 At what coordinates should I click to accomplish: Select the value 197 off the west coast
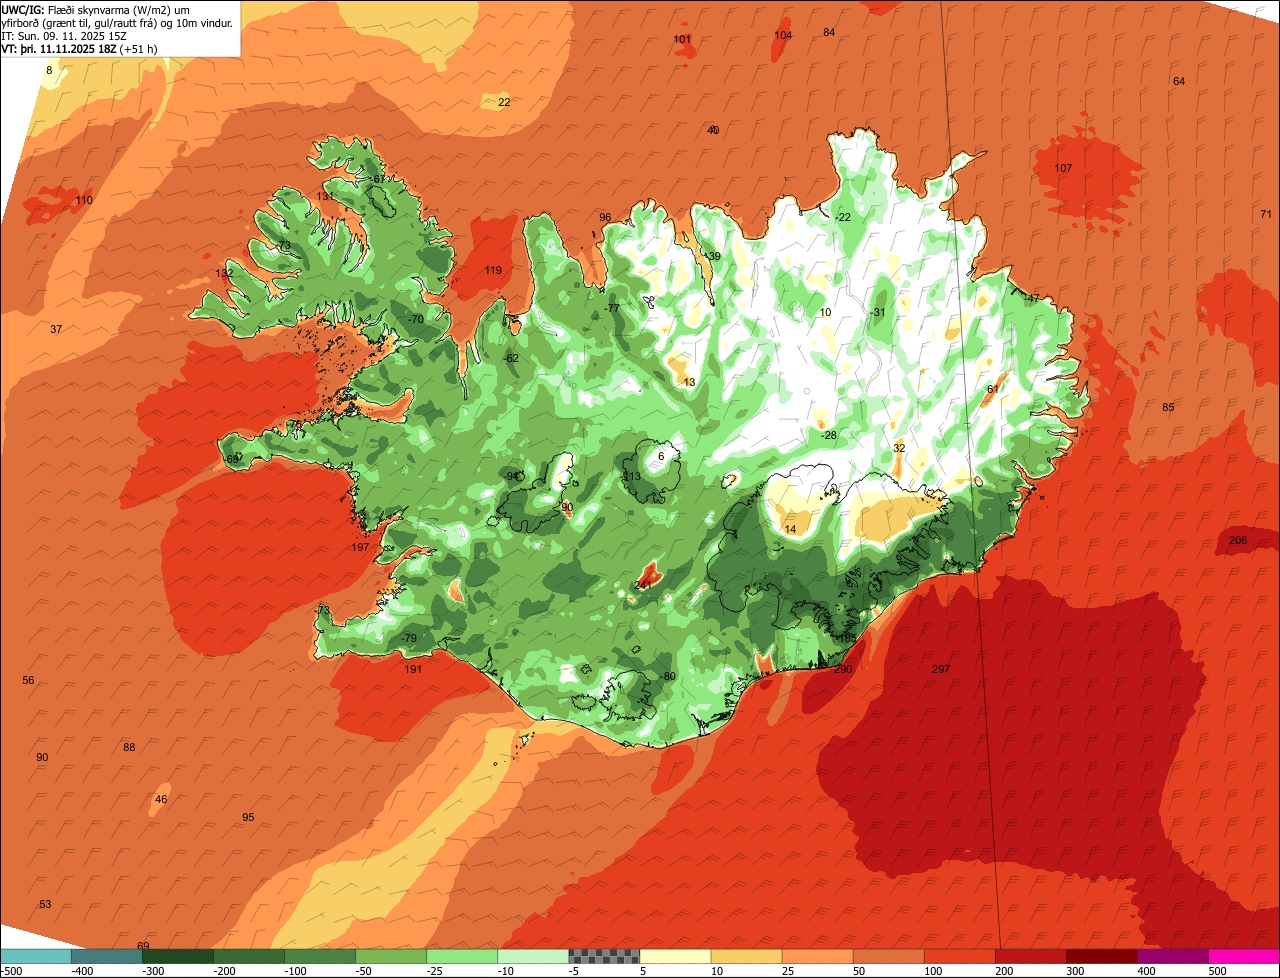[x=360, y=547]
